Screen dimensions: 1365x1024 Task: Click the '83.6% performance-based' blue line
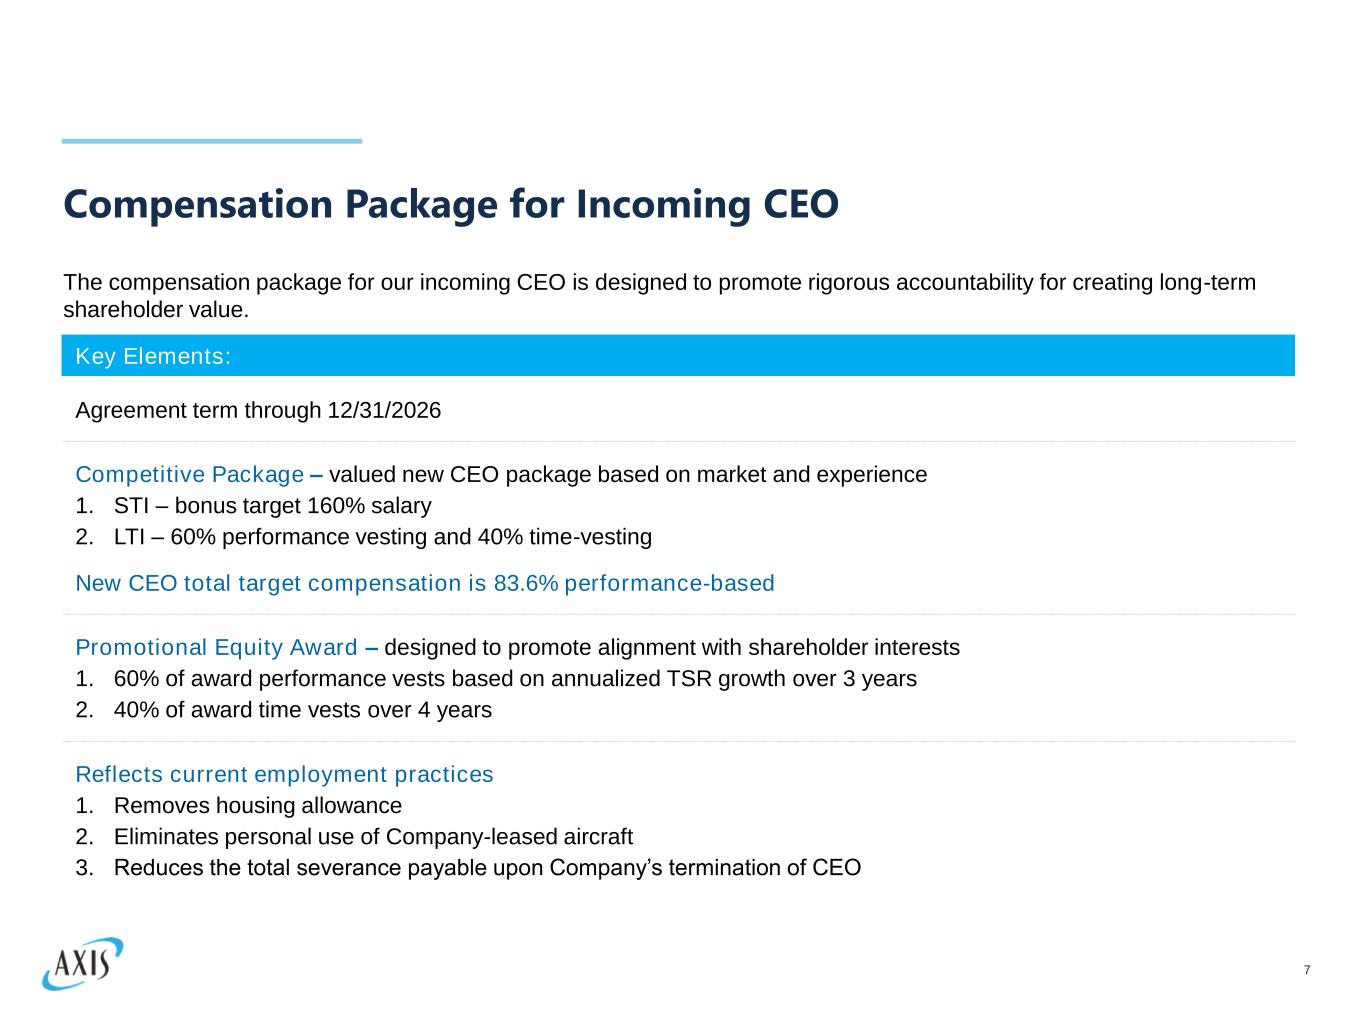tap(425, 583)
